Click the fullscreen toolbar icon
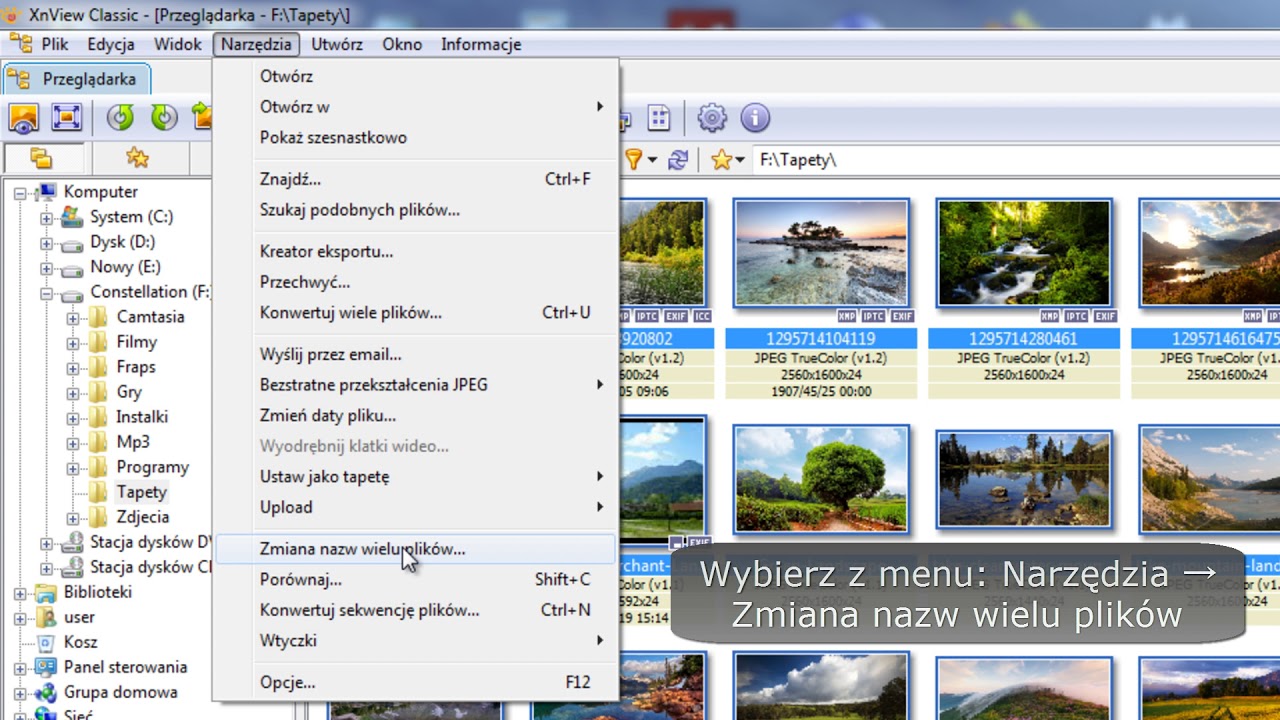Viewport: 1280px width, 720px height. [x=66, y=118]
